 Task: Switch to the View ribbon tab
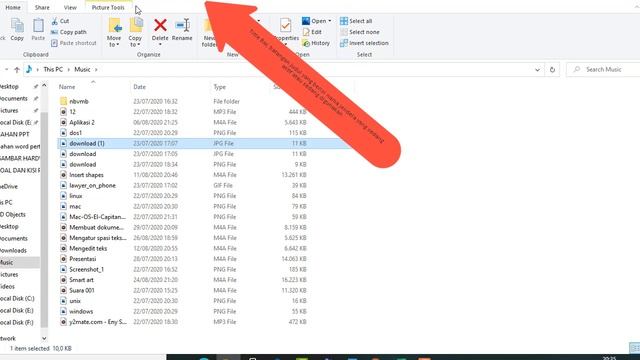click(70, 7)
